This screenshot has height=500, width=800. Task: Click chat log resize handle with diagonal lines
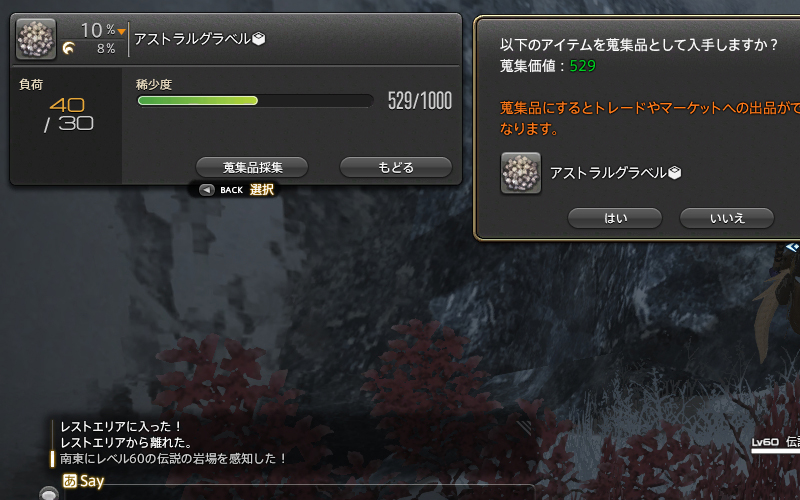[x=524, y=428]
